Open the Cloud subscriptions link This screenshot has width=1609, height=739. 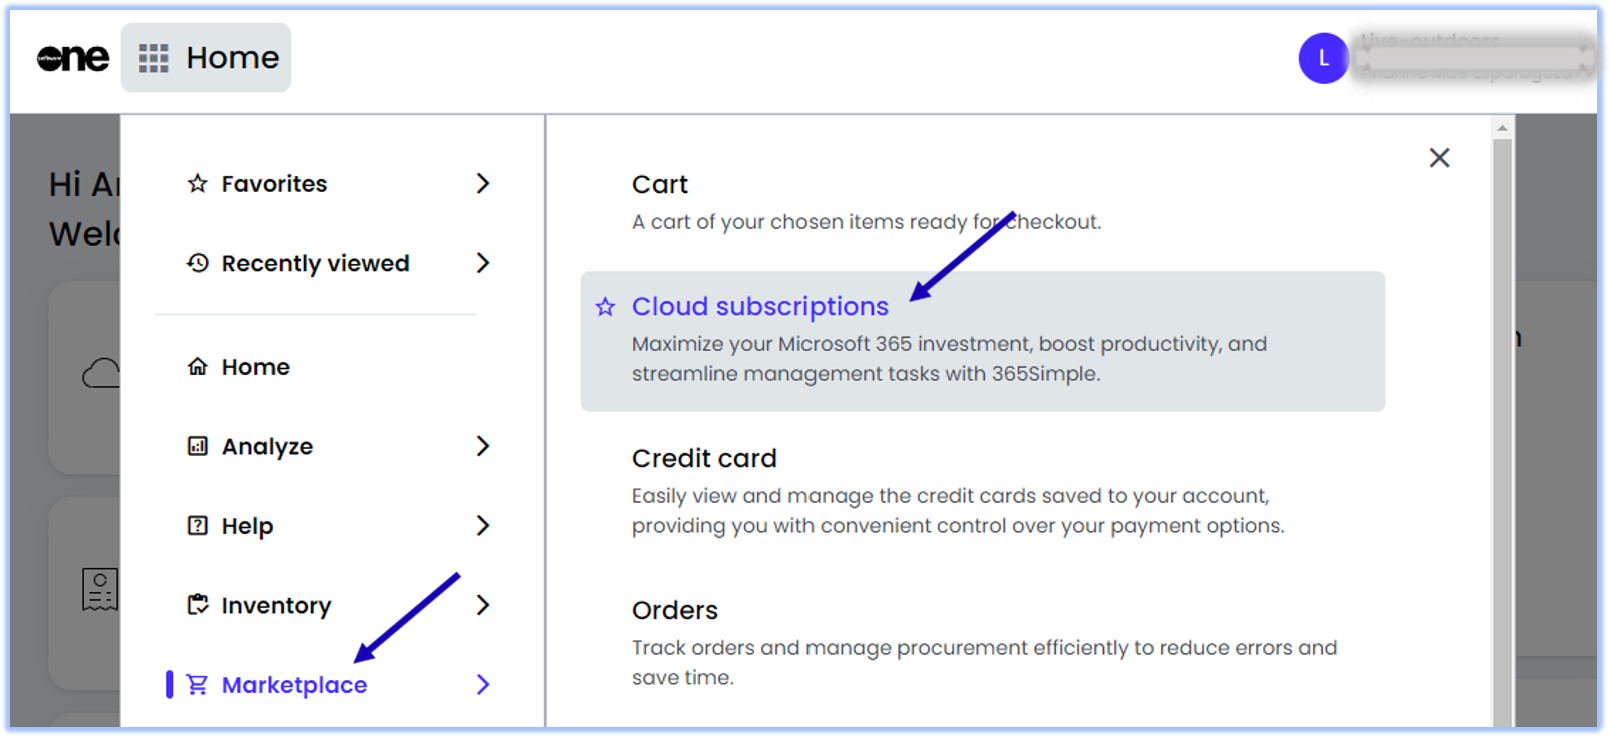click(760, 307)
